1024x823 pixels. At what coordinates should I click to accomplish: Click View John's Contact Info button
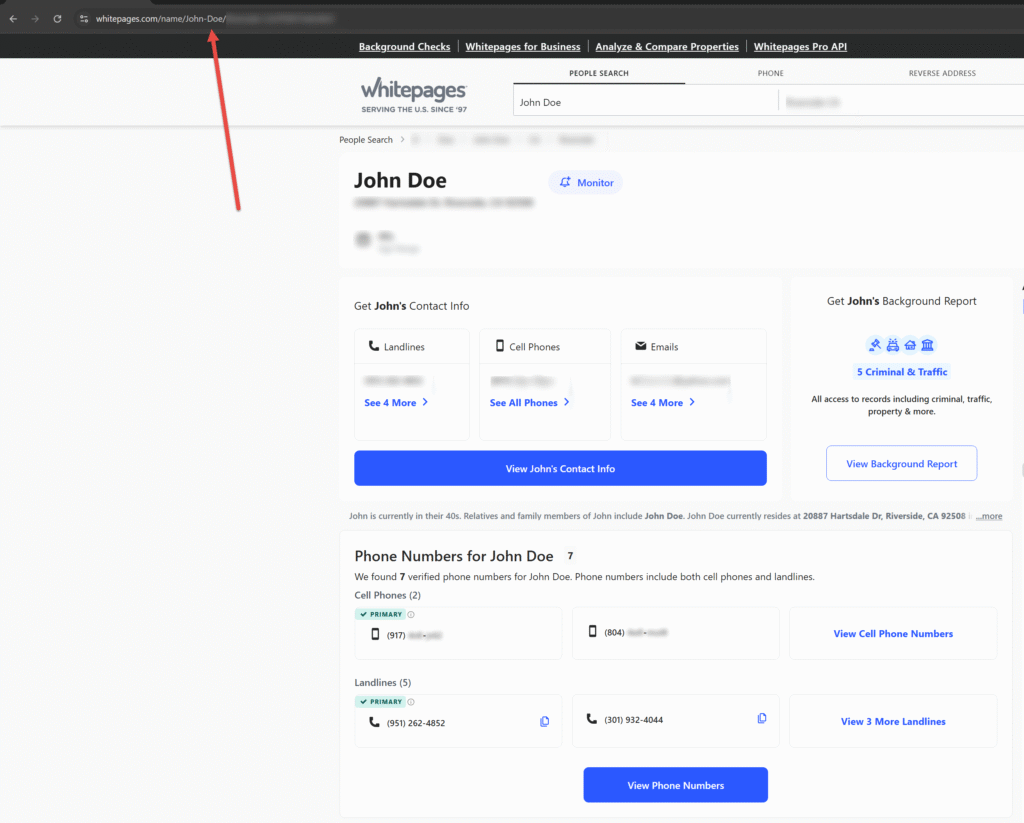(560, 468)
